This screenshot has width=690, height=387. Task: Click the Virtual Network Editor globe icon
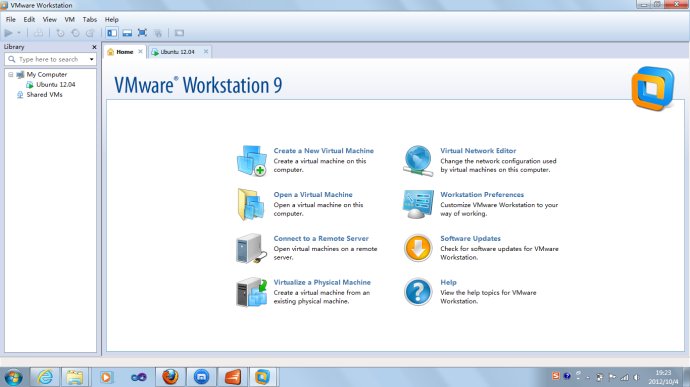click(418, 161)
